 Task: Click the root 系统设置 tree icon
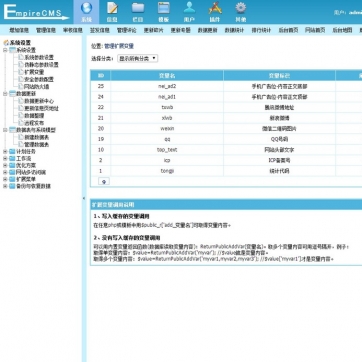[x=6, y=43]
